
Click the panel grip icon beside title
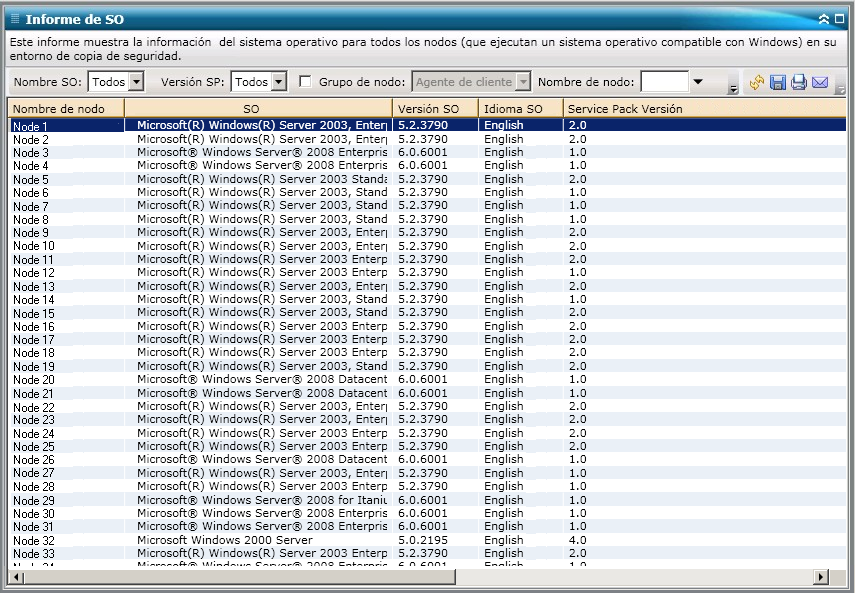(x=15, y=19)
